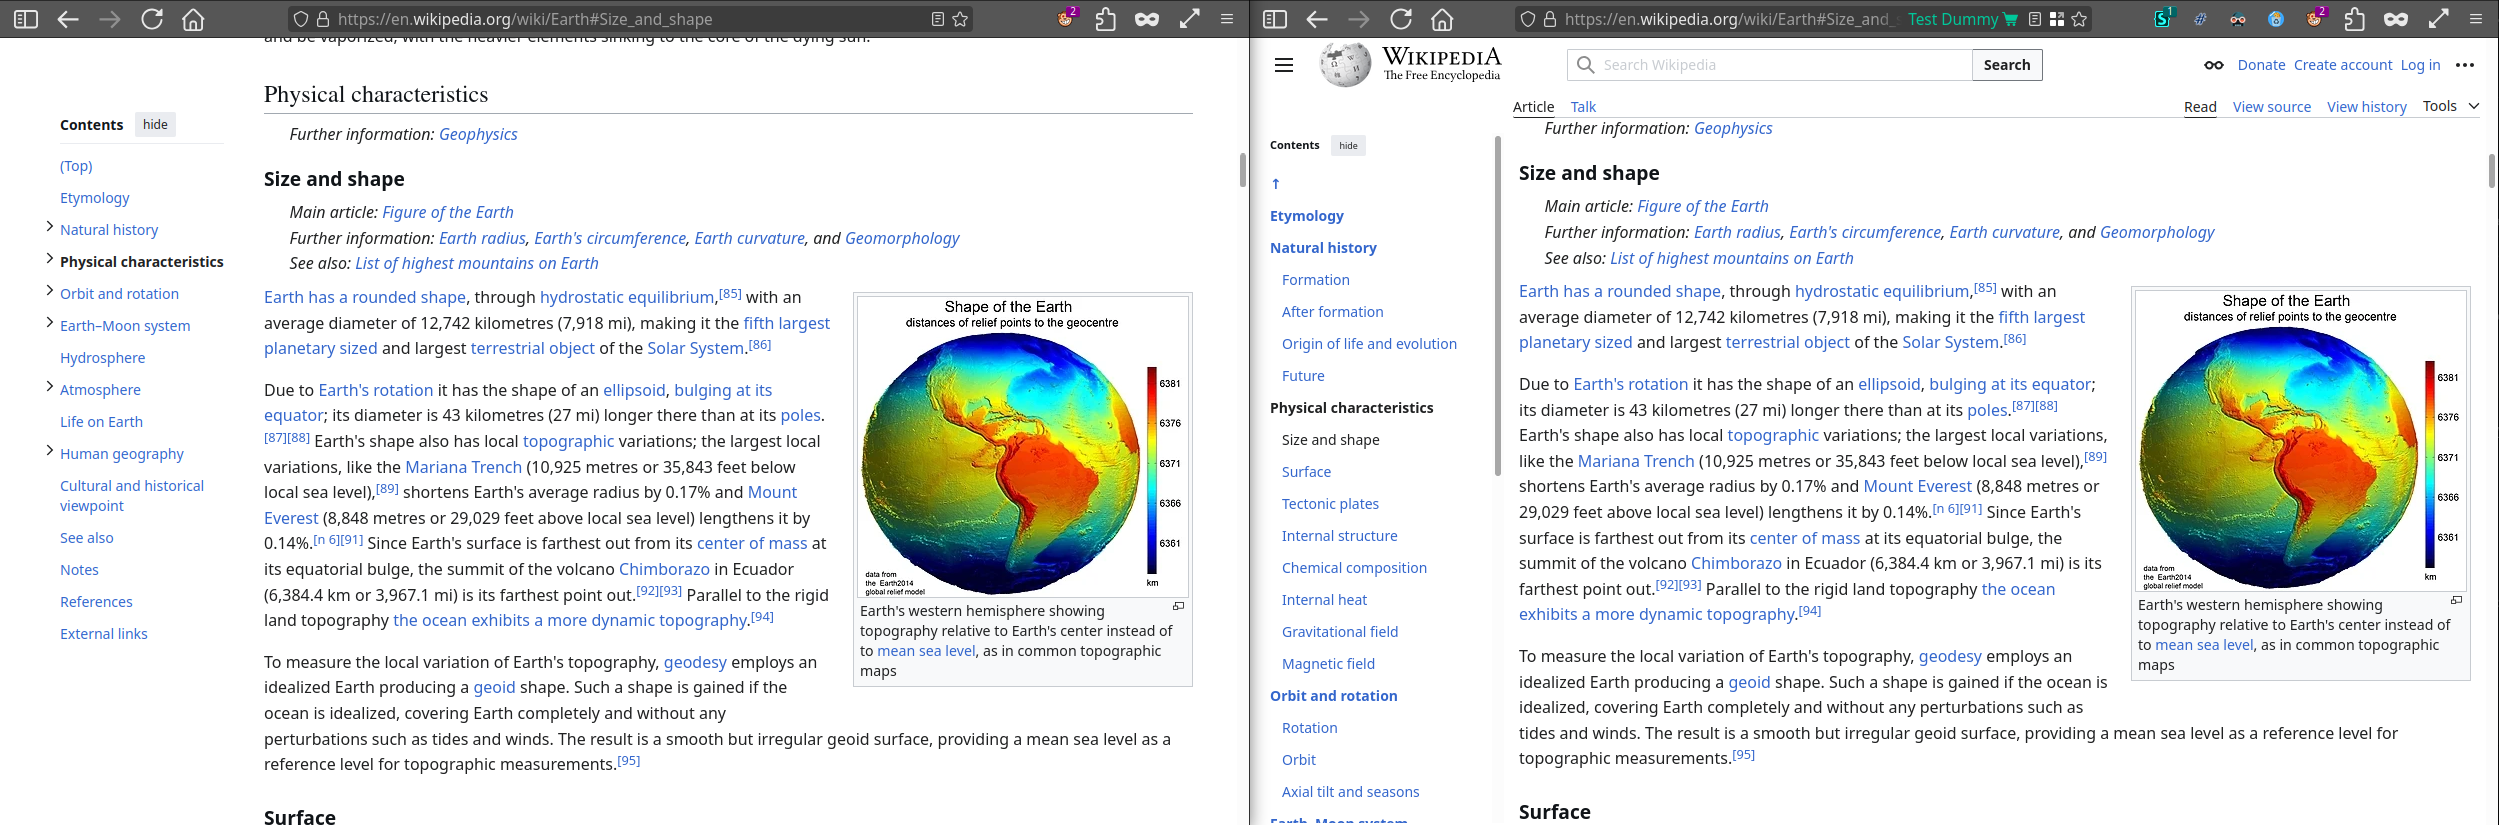The width and height of the screenshot is (2499, 825).
Task: Click the Search button on Wikipedia
Action: 2007,65
